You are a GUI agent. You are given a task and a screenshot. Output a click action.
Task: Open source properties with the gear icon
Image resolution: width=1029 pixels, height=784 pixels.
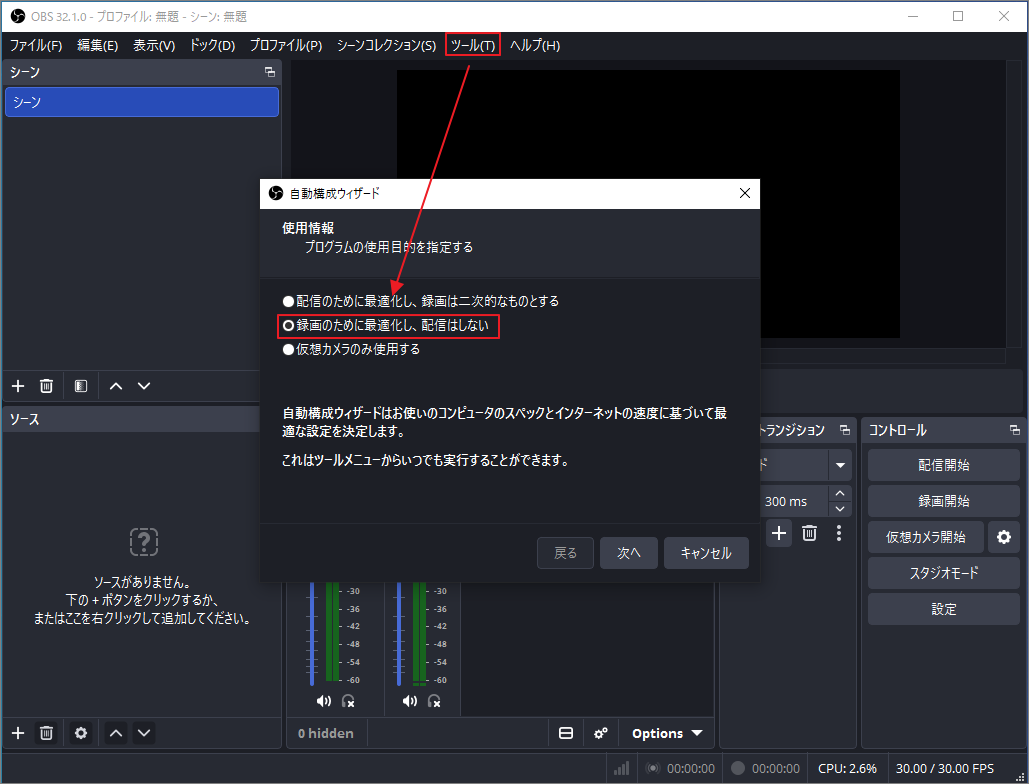[80, 733]
